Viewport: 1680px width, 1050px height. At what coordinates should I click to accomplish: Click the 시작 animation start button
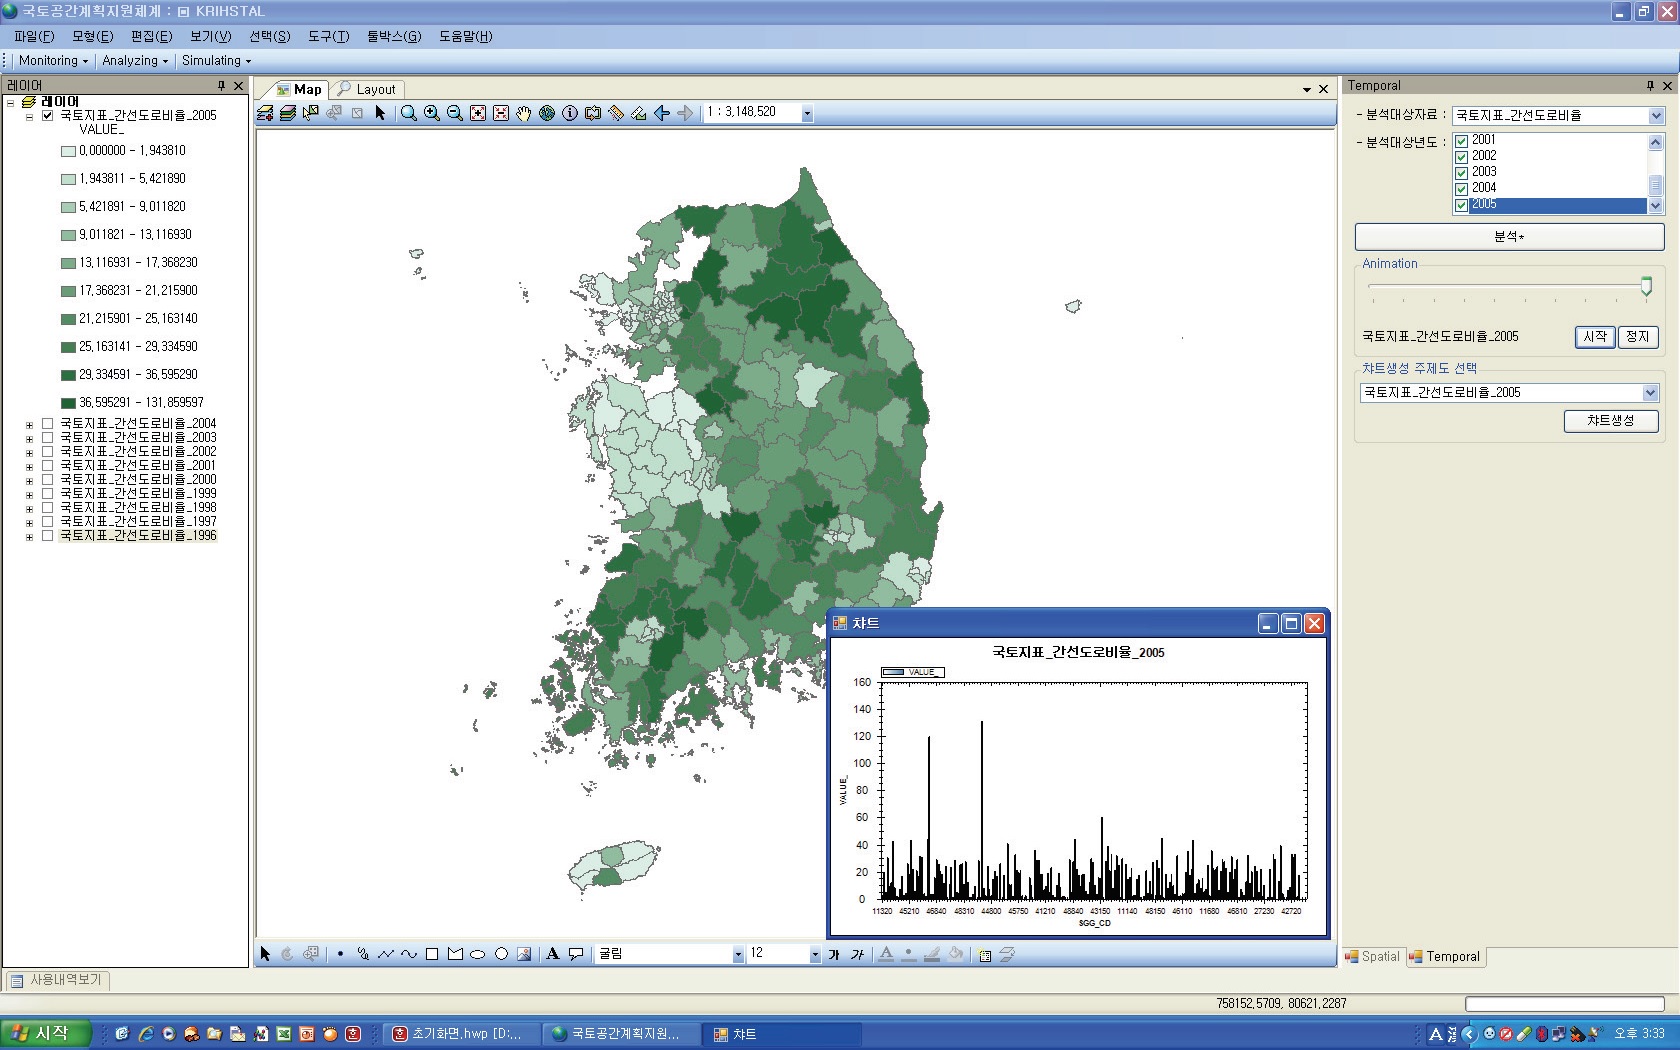tap(1595, 337)
